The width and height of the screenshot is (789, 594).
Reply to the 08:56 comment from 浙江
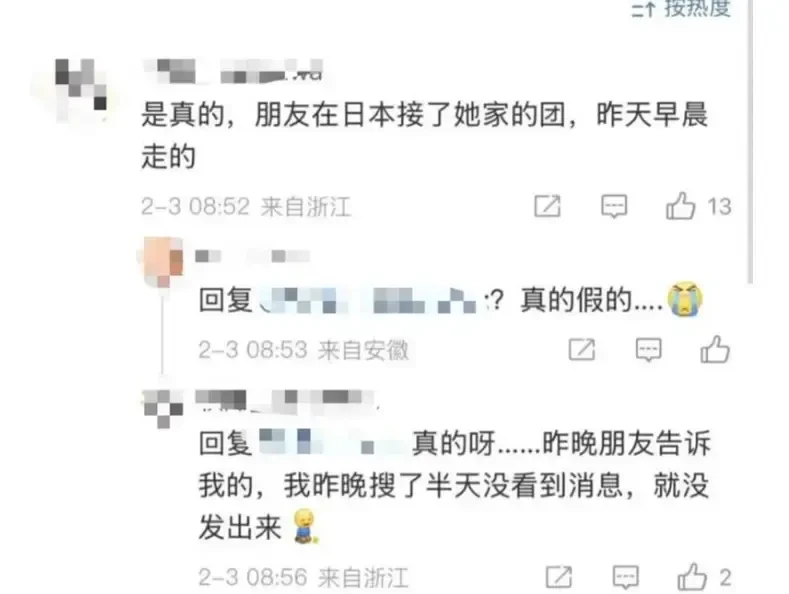(x=625, y=577)
